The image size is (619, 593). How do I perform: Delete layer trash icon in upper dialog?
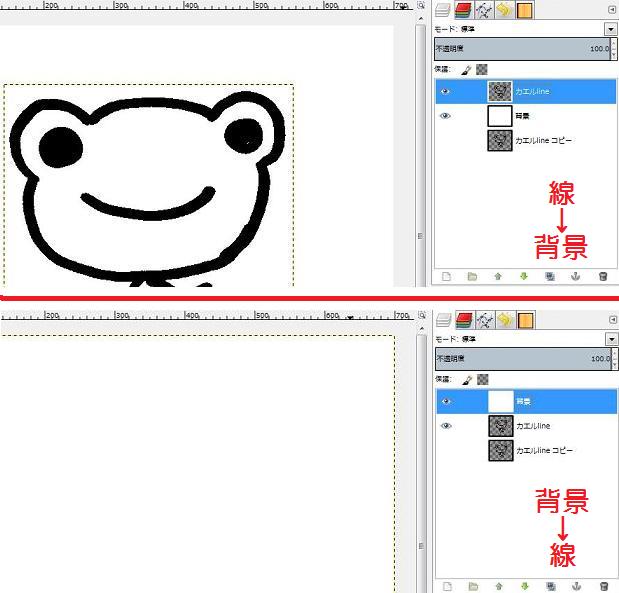(x=602, y=276)
